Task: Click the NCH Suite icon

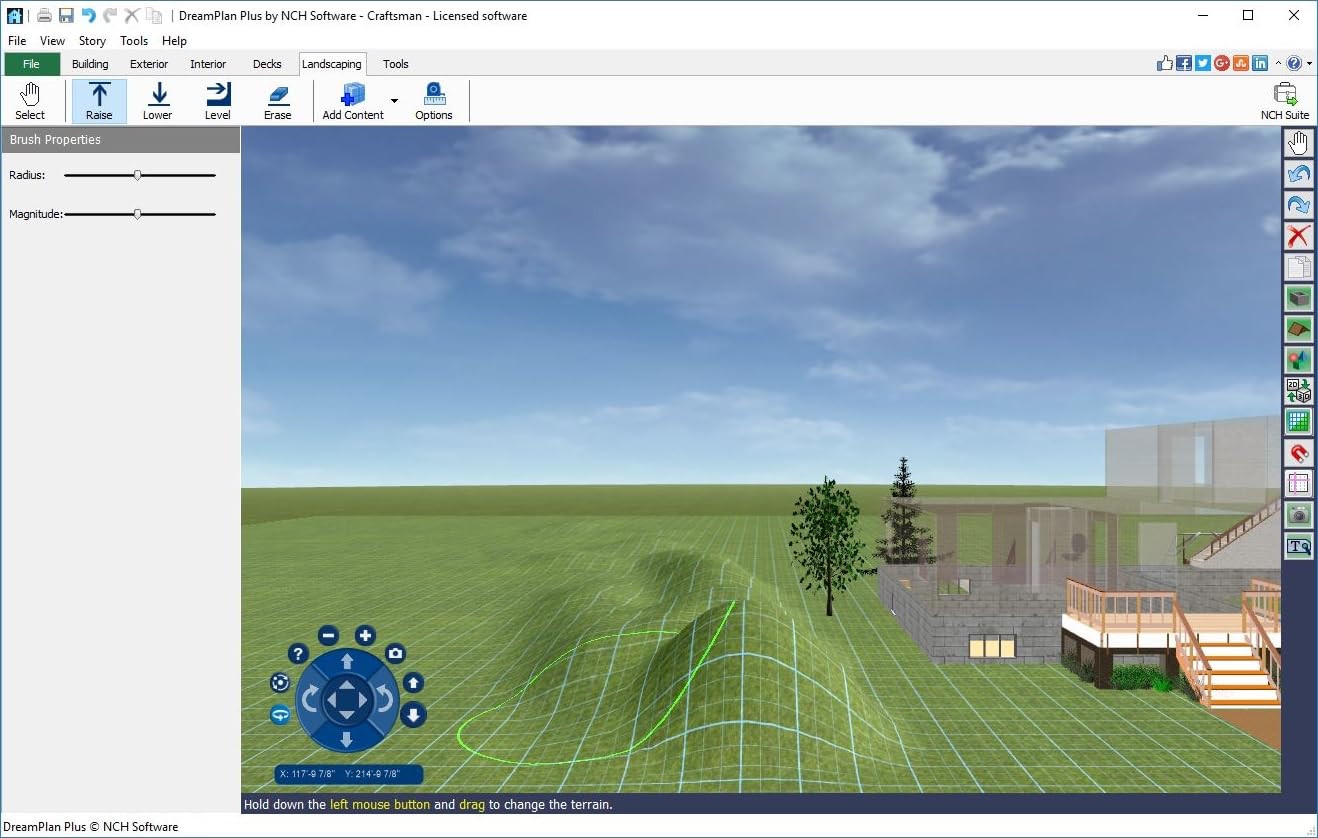Action: coord(1284,101)
